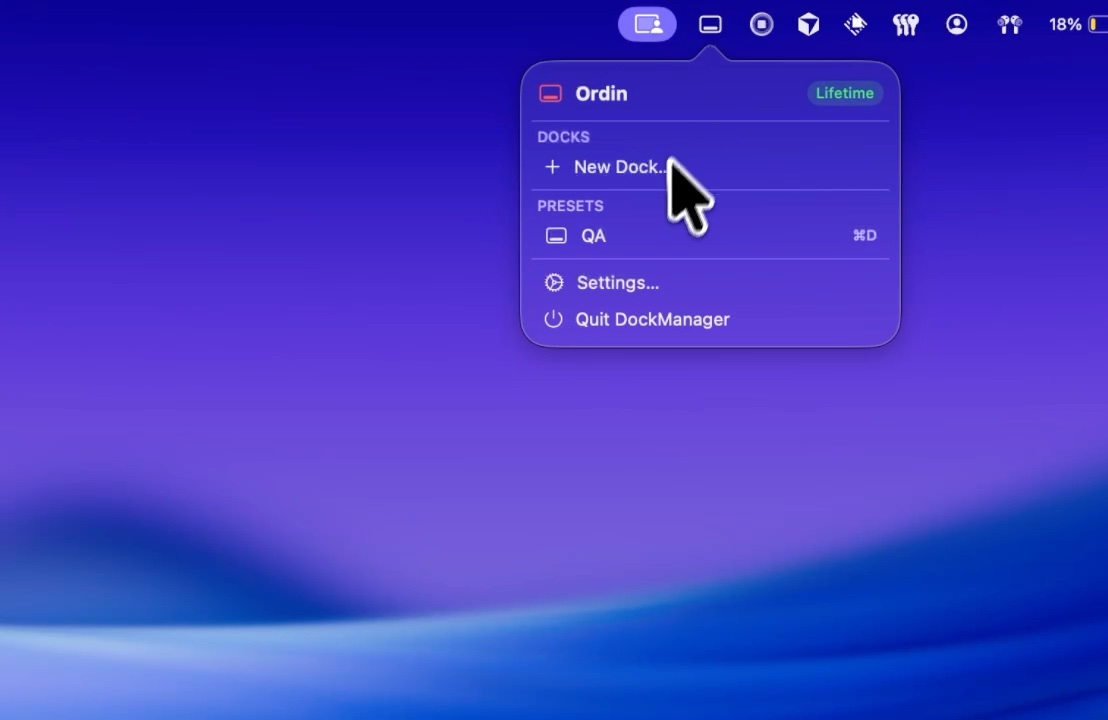
Task: Click the ⌘D shortcut label
Action: tap(864, 235)
